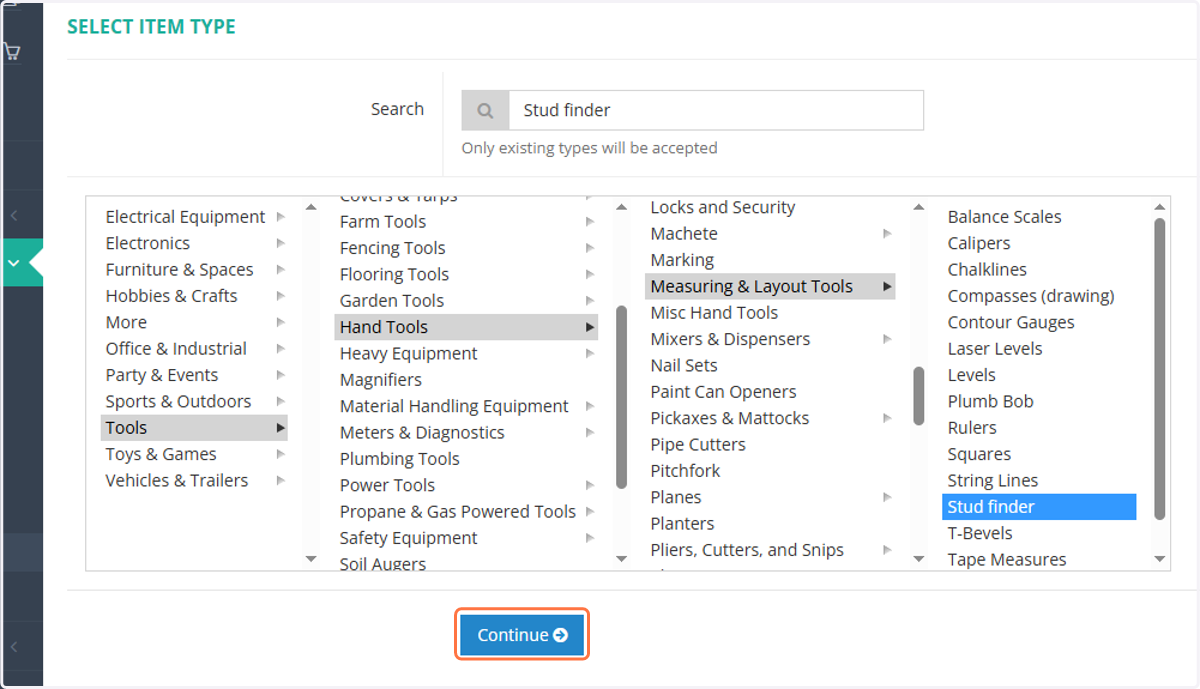Expand Fencing Tools arrow
The height and width of the screenshot is (689, 1200).
[590, 248]
